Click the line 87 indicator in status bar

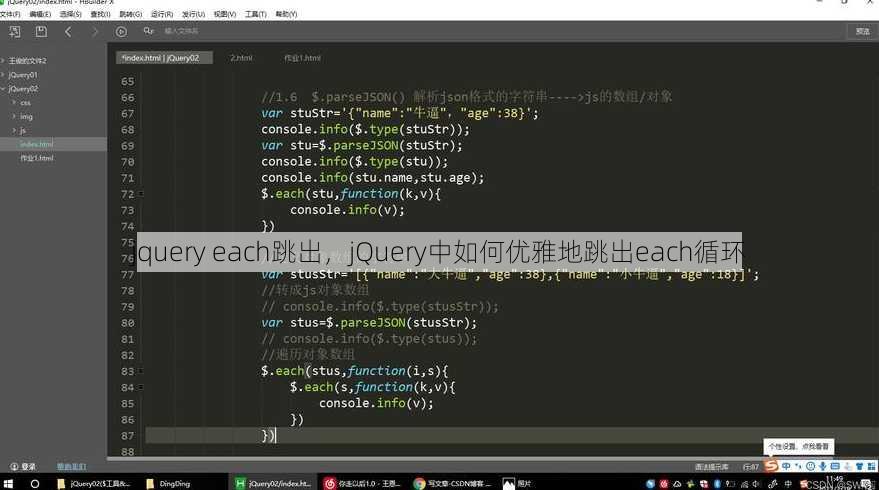click(x=751, y=466)
